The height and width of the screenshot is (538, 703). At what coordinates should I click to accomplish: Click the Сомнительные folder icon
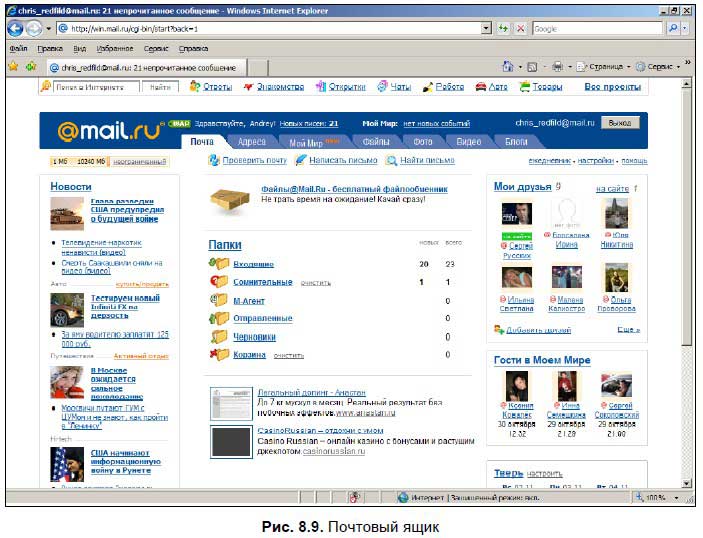[219, 281]
